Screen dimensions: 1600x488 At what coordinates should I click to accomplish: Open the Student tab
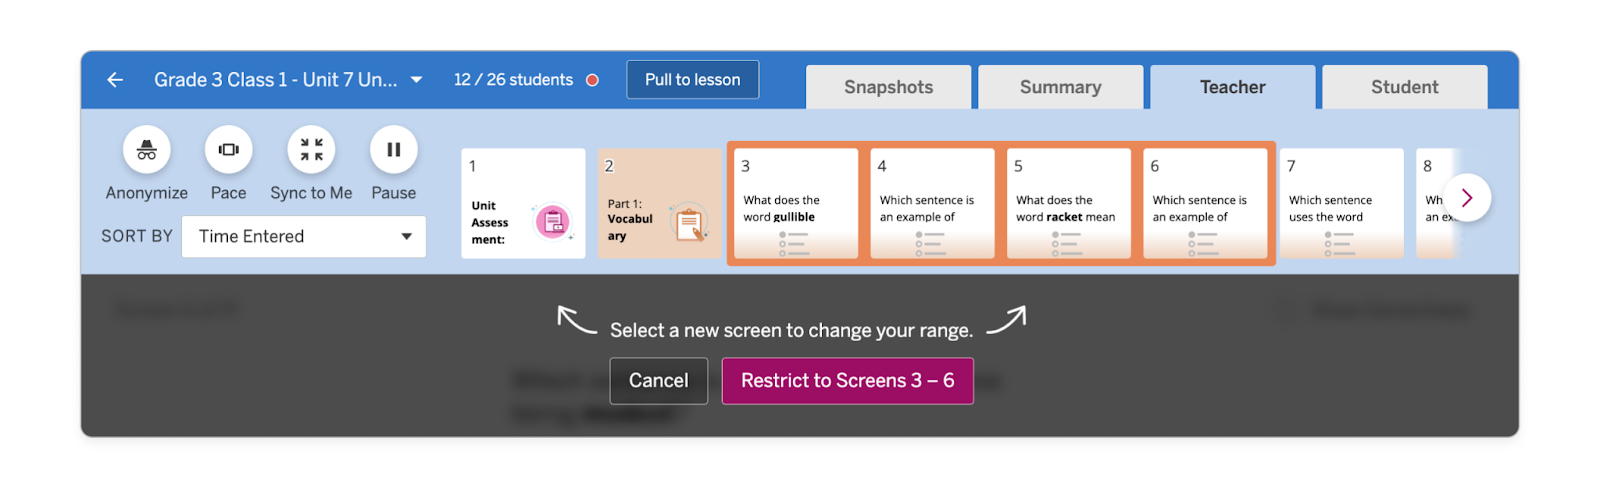tap(1404, 87)
